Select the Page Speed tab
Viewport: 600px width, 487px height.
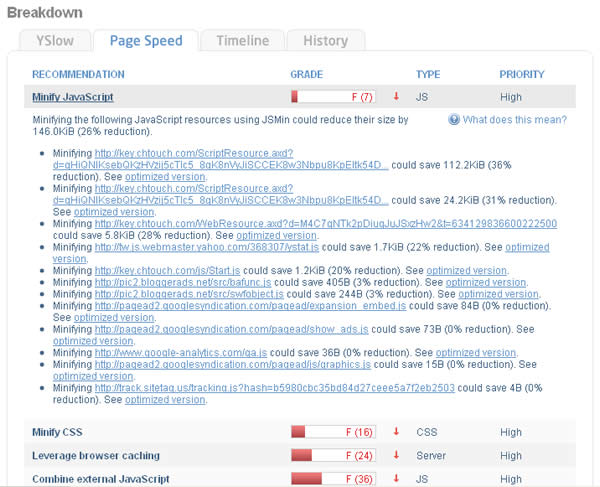146,41
